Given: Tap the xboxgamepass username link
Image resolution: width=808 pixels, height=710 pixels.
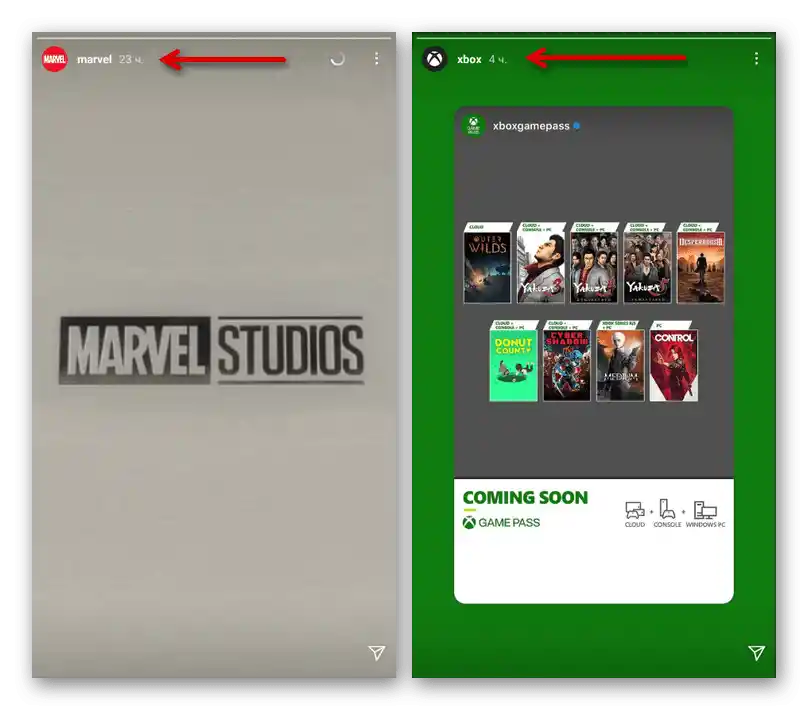Looking at the screenshot, I should coord(531,126).
